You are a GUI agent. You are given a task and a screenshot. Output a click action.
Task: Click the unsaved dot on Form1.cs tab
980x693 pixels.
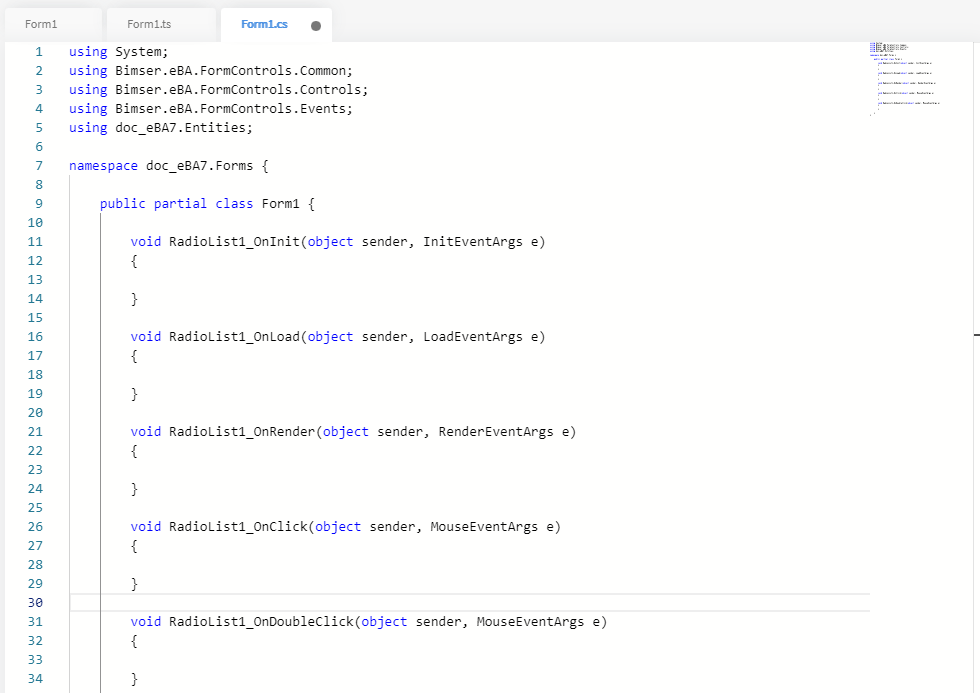click(316, 26)
